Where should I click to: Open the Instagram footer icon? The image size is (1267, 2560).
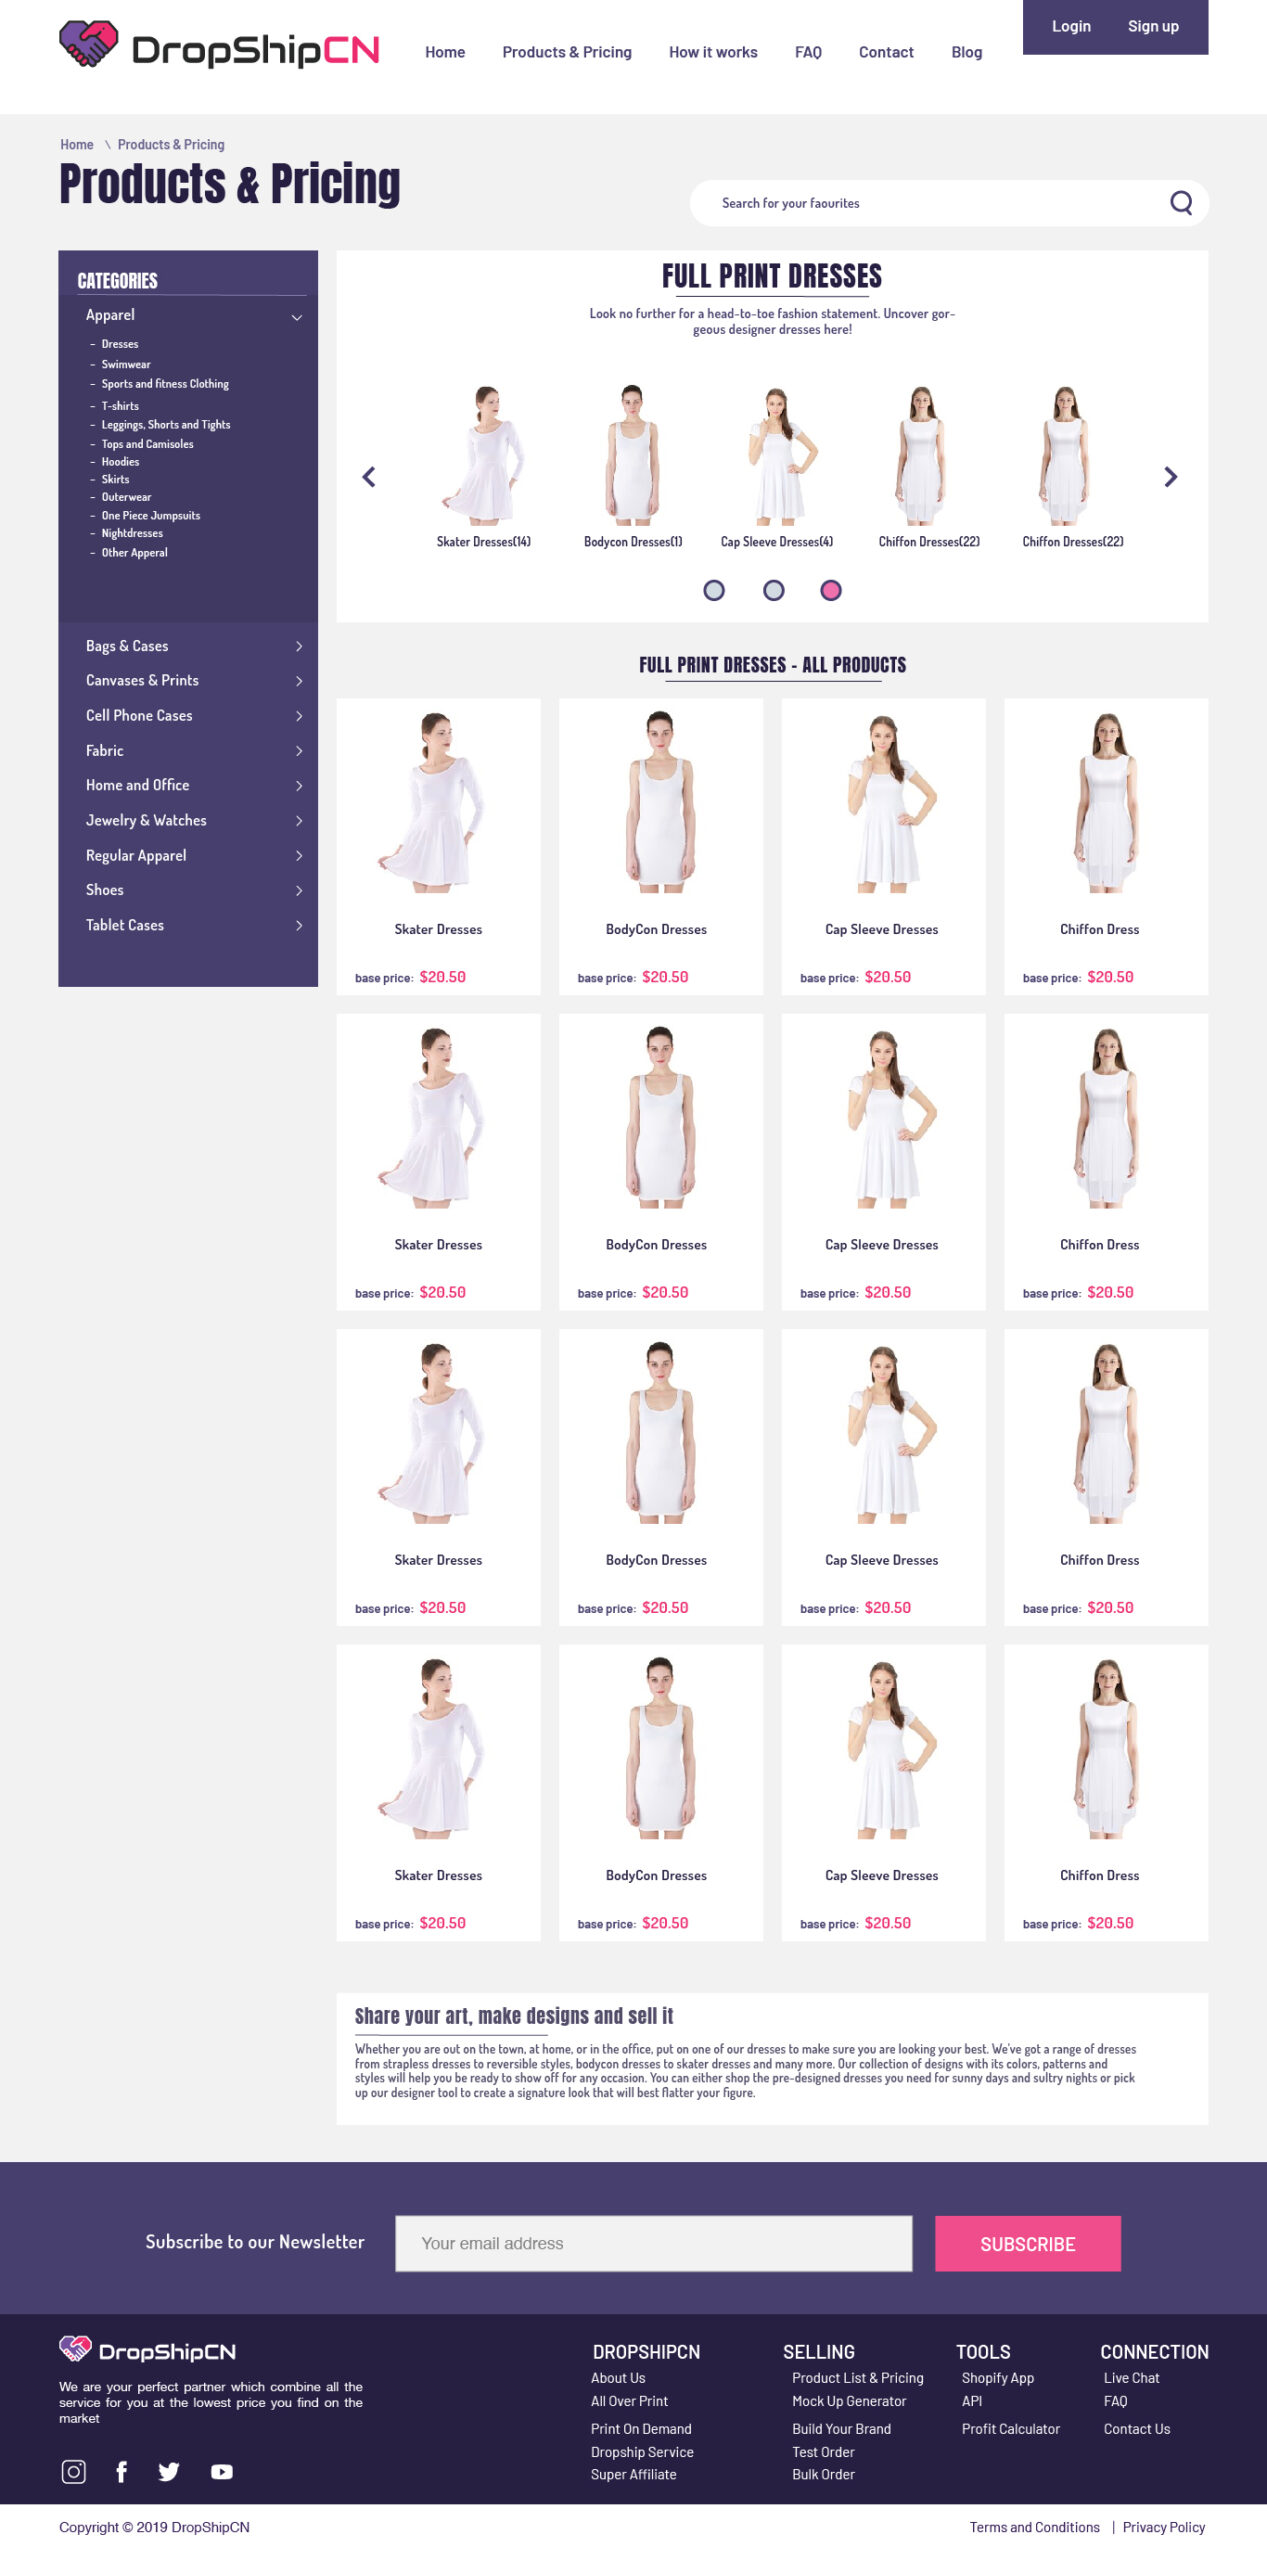(x=74, y=2471)
